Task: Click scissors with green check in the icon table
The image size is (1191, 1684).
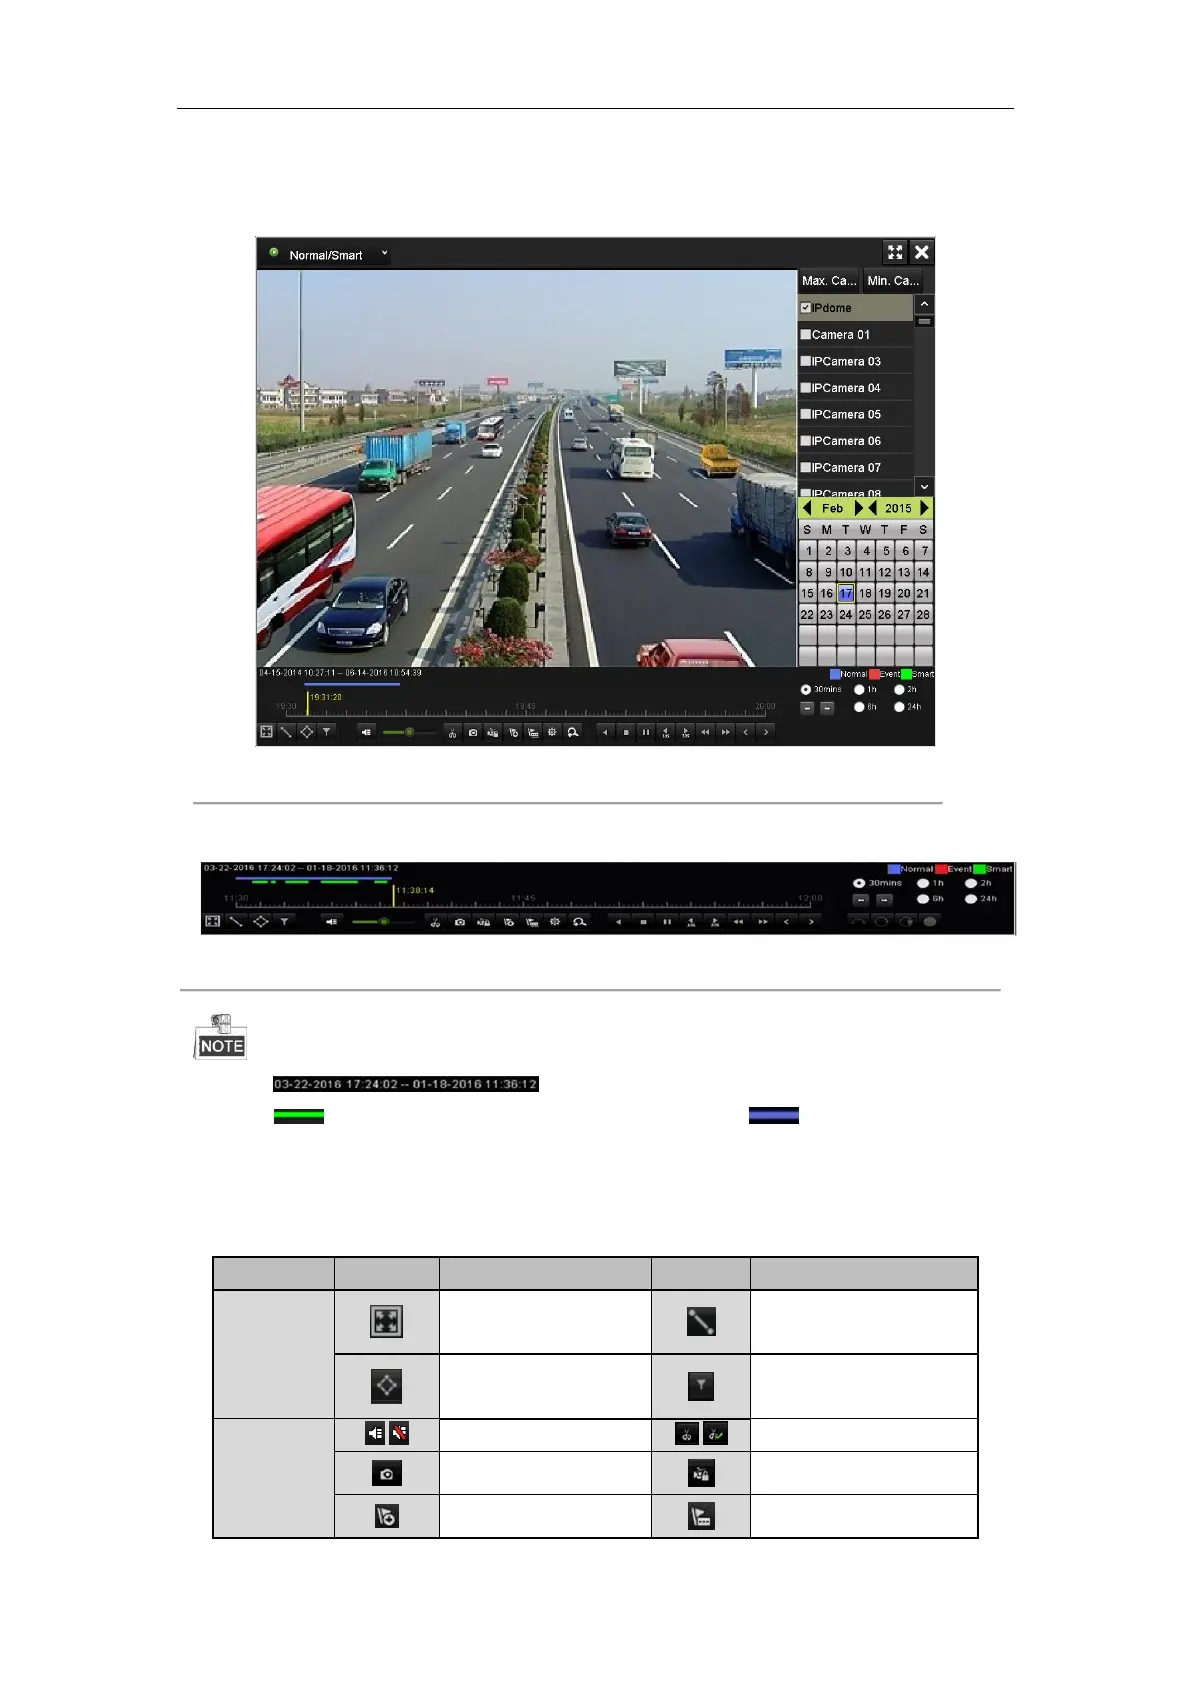Action: pyautogui.click(x=715, y=1434)
